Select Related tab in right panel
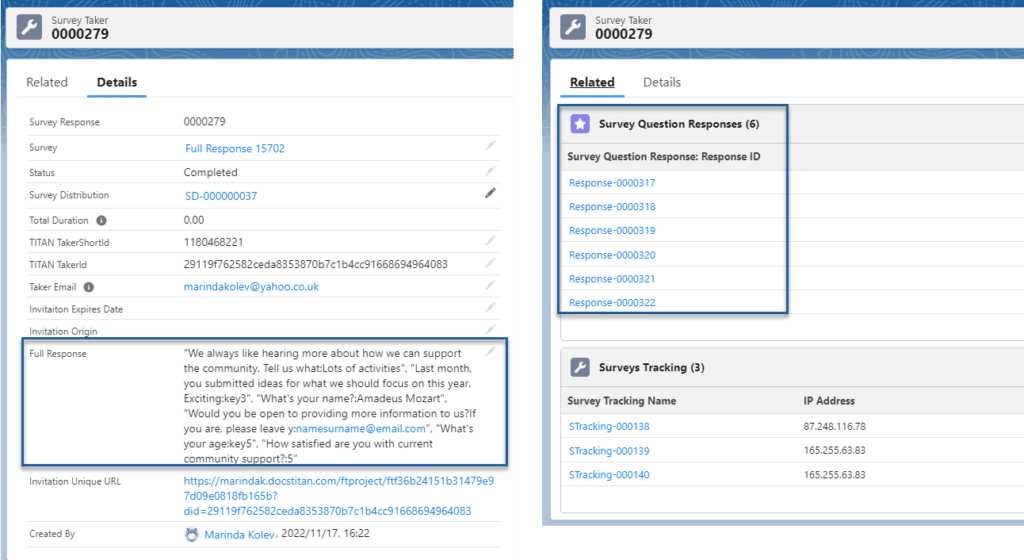Image resolution: width=1024 pixels, height=560 pixels. [592, 82]
